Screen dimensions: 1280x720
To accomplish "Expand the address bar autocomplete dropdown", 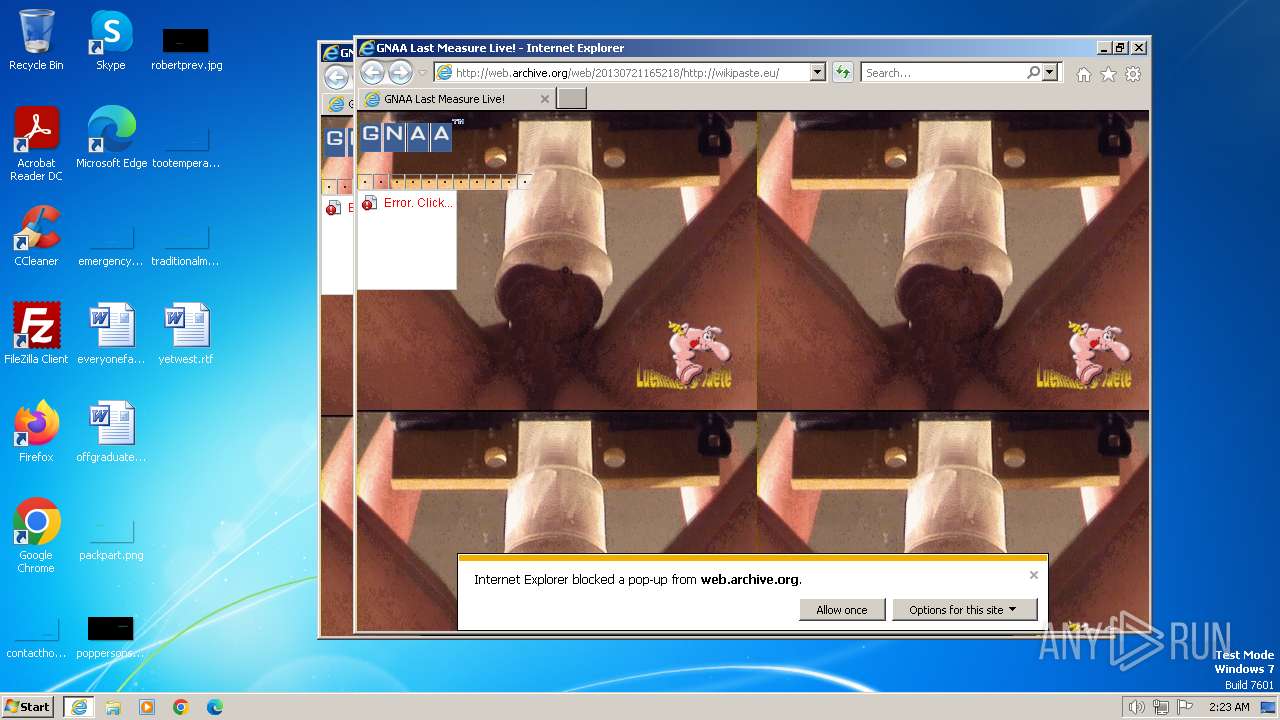I will point(817,72).
